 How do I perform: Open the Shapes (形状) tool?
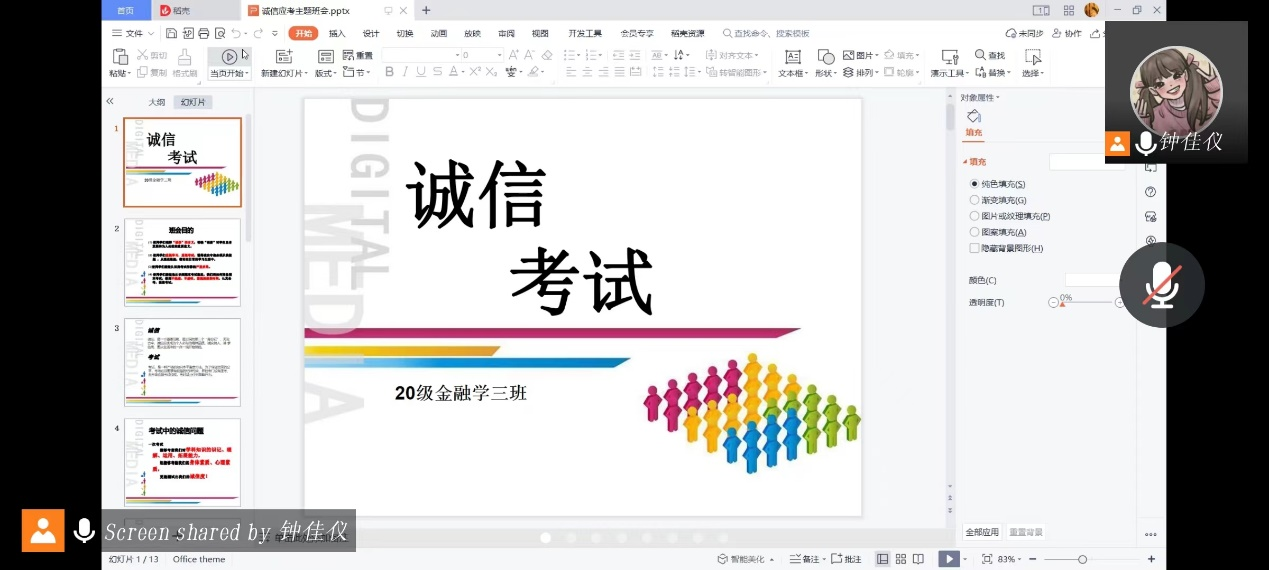click(x=825, y=58)
